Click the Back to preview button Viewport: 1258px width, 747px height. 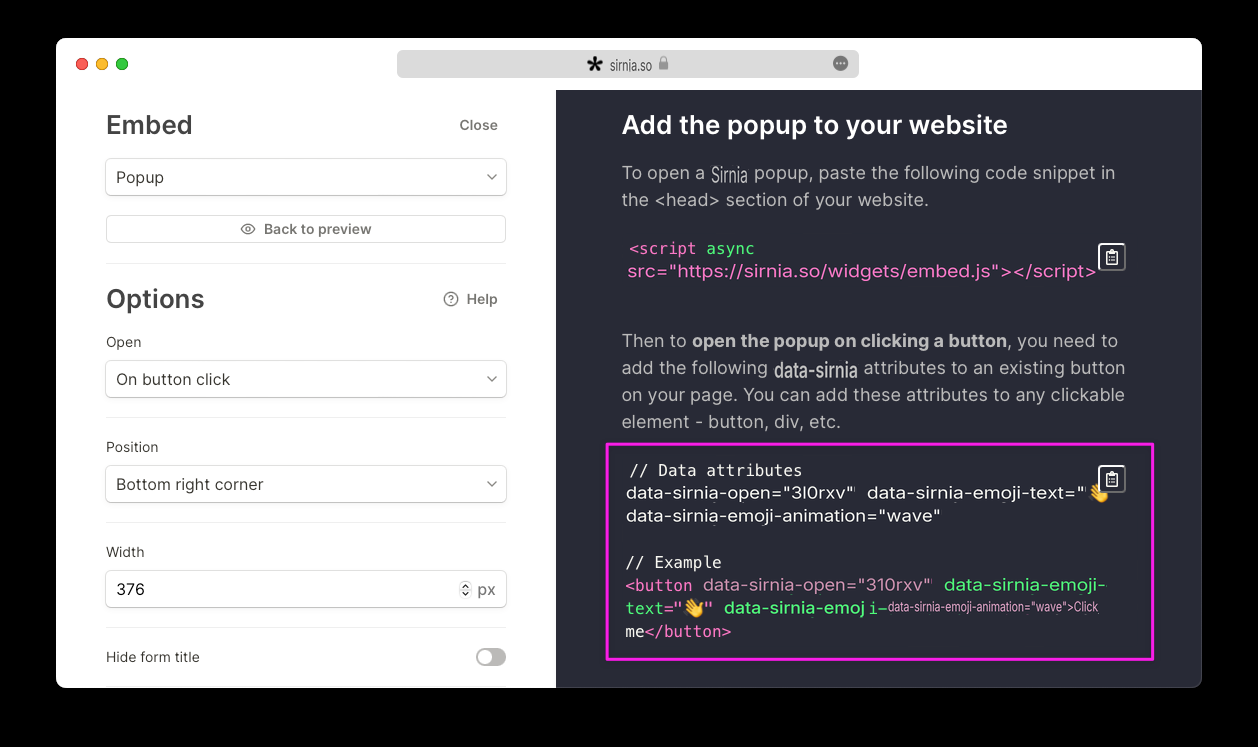pos(306,229)
